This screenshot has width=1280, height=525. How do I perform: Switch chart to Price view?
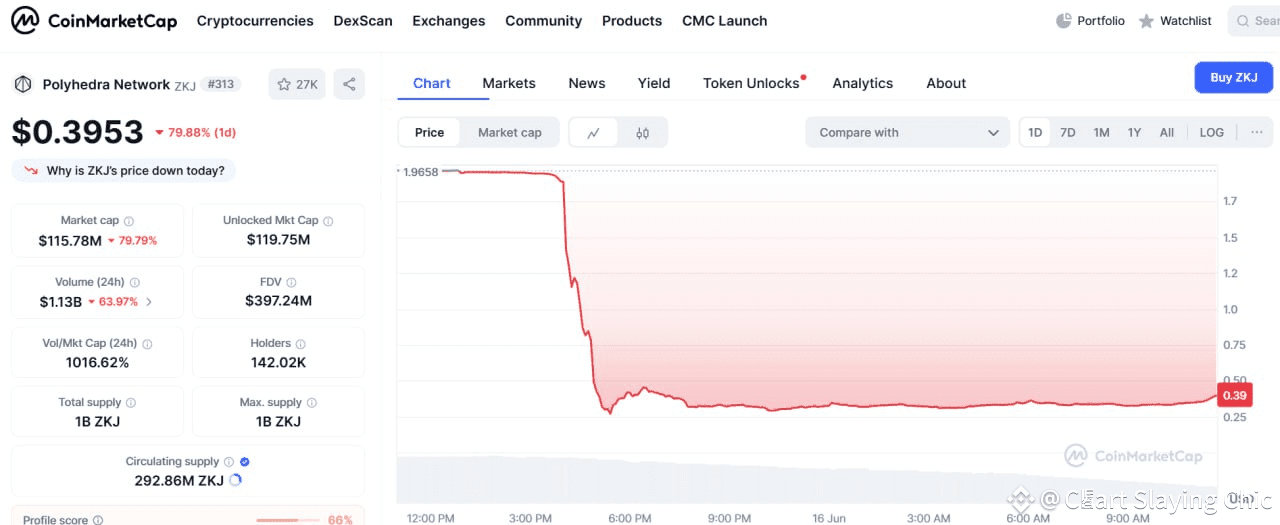click(x=429, y=132)
